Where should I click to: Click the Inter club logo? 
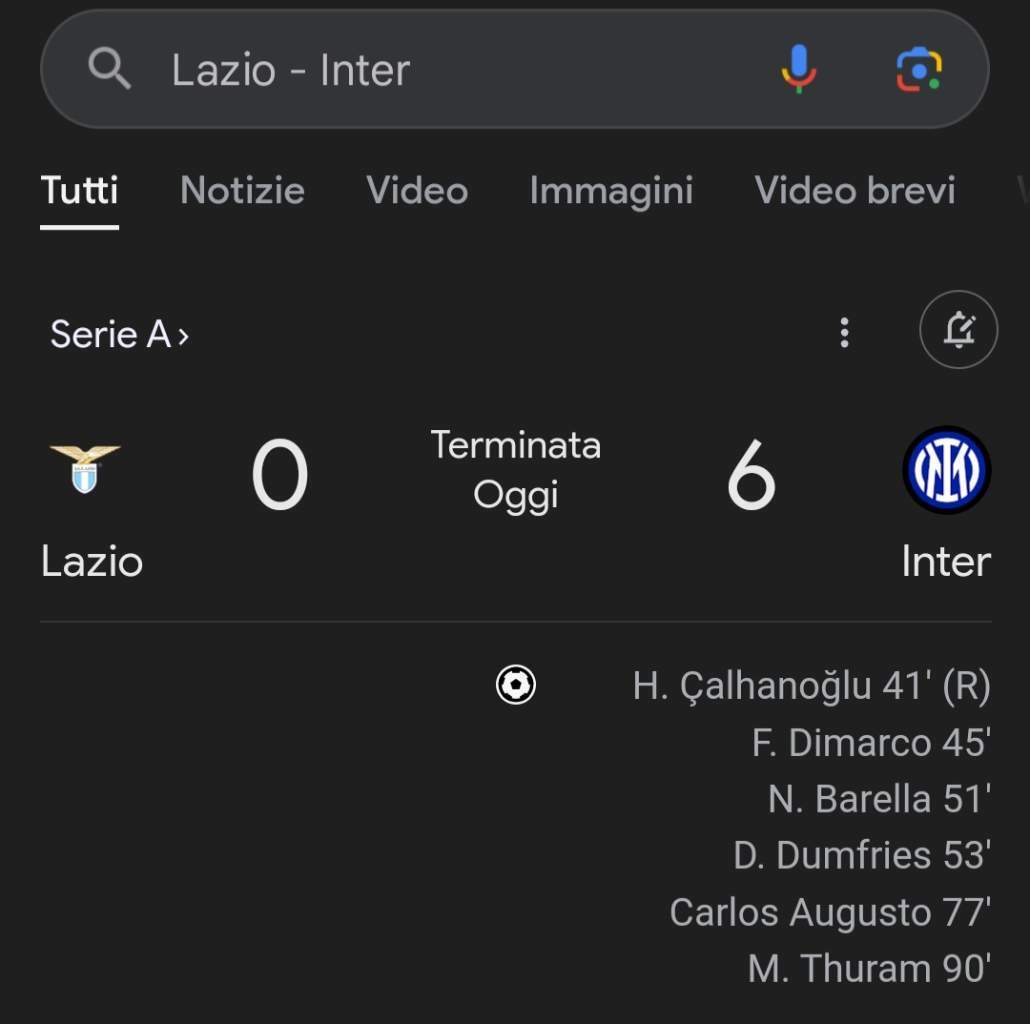pyautogui.click(x=947, y=470)
